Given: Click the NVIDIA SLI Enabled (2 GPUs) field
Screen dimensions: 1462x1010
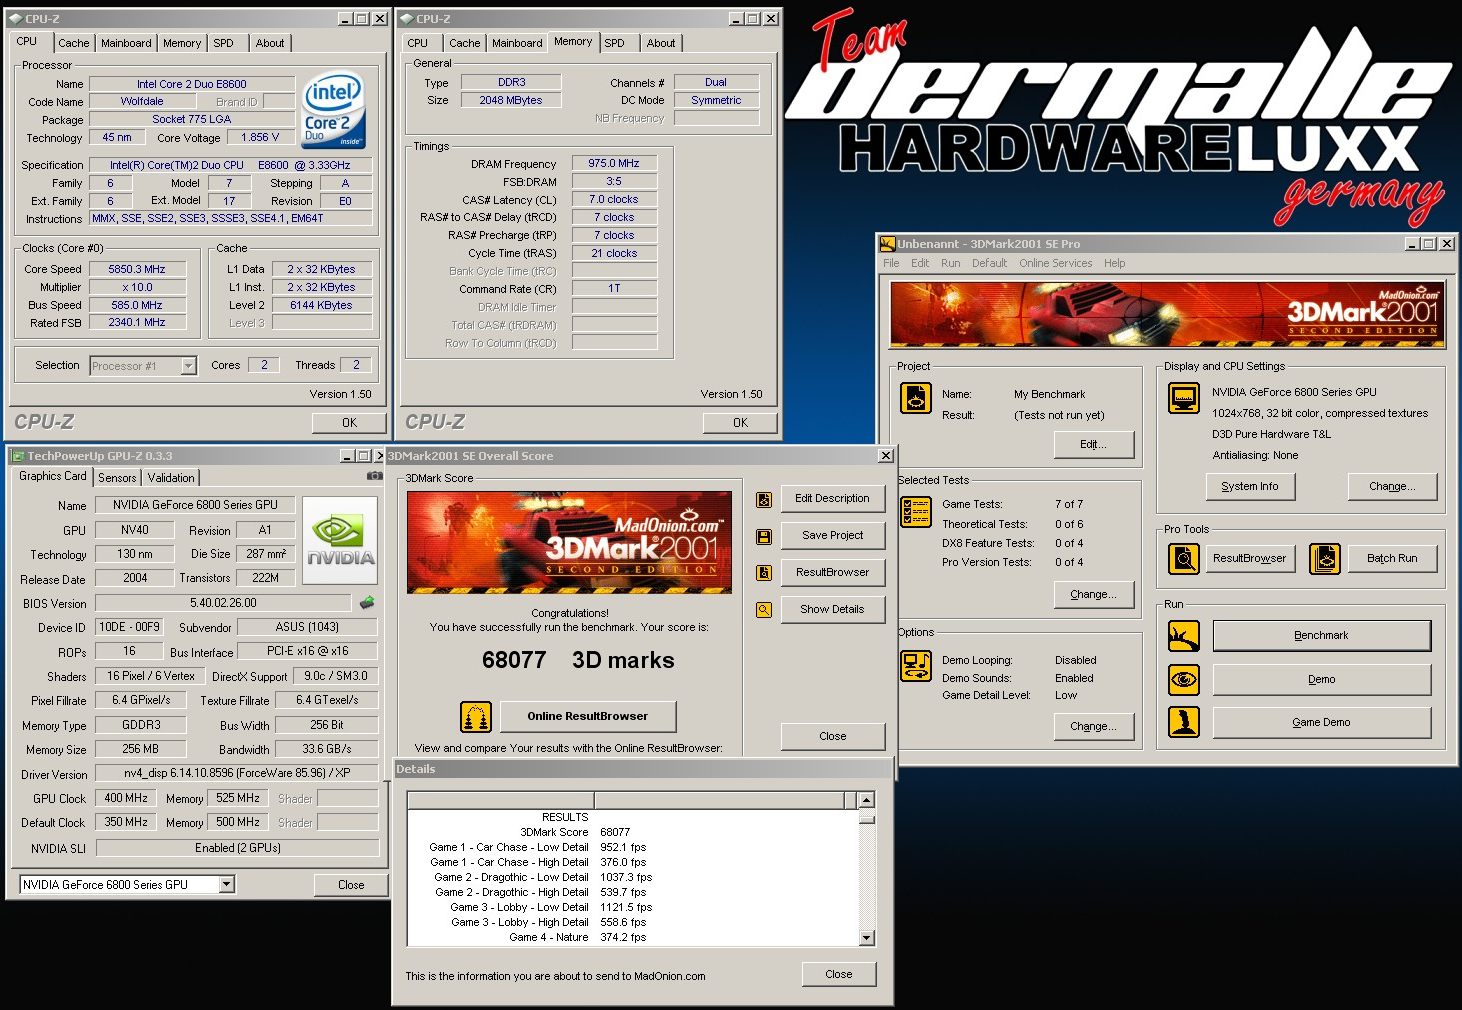Looking at the screenshot, I should tap(237, 847).
